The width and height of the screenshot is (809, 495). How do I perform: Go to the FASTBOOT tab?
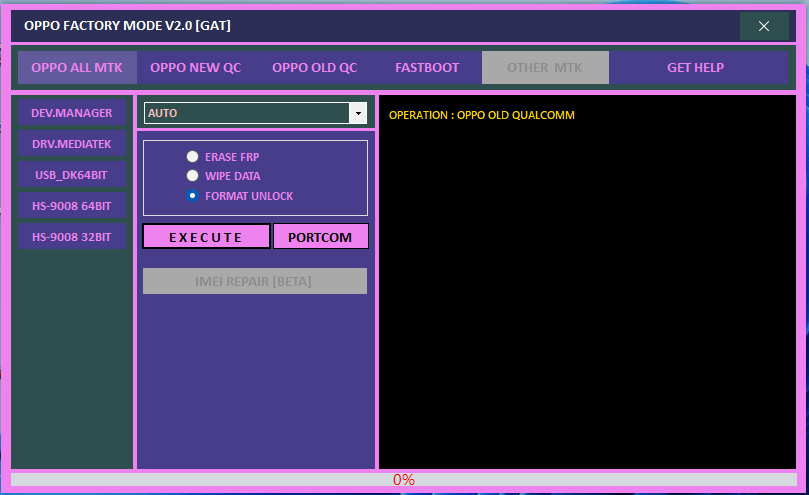pyautogui.click(x=427, y=68)
